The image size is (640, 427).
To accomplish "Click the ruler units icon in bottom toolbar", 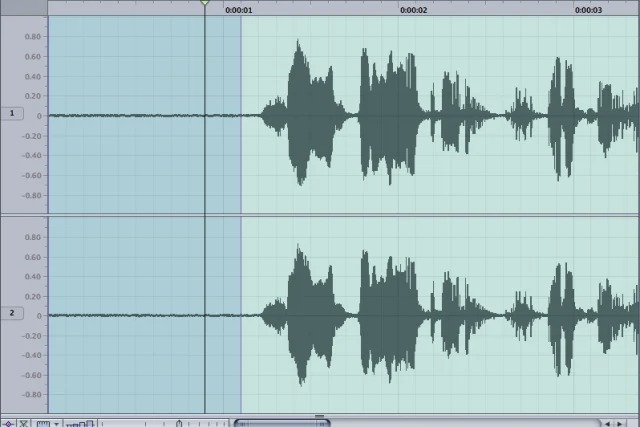I will tap(43, 422).
